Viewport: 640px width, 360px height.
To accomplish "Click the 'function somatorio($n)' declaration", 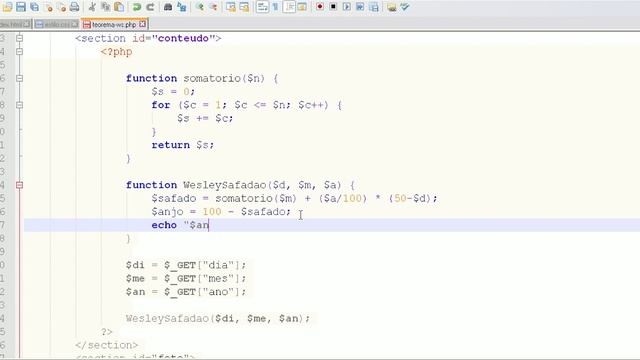I will (x=202, y=78).
